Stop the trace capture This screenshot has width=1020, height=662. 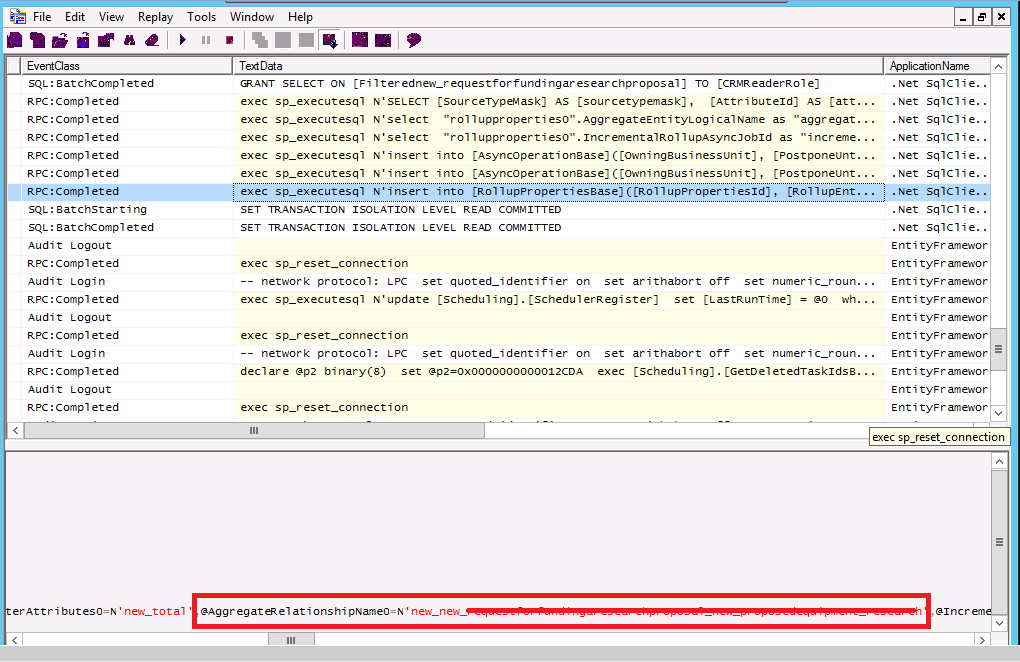tap(229, 40)
